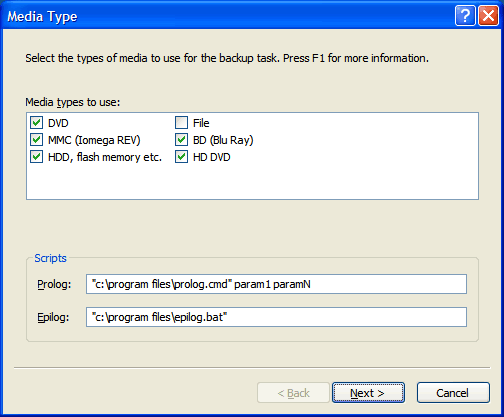Close the Media Type dialog
Viewport: 504px width, 417px height.
click(x=488, y=16)
